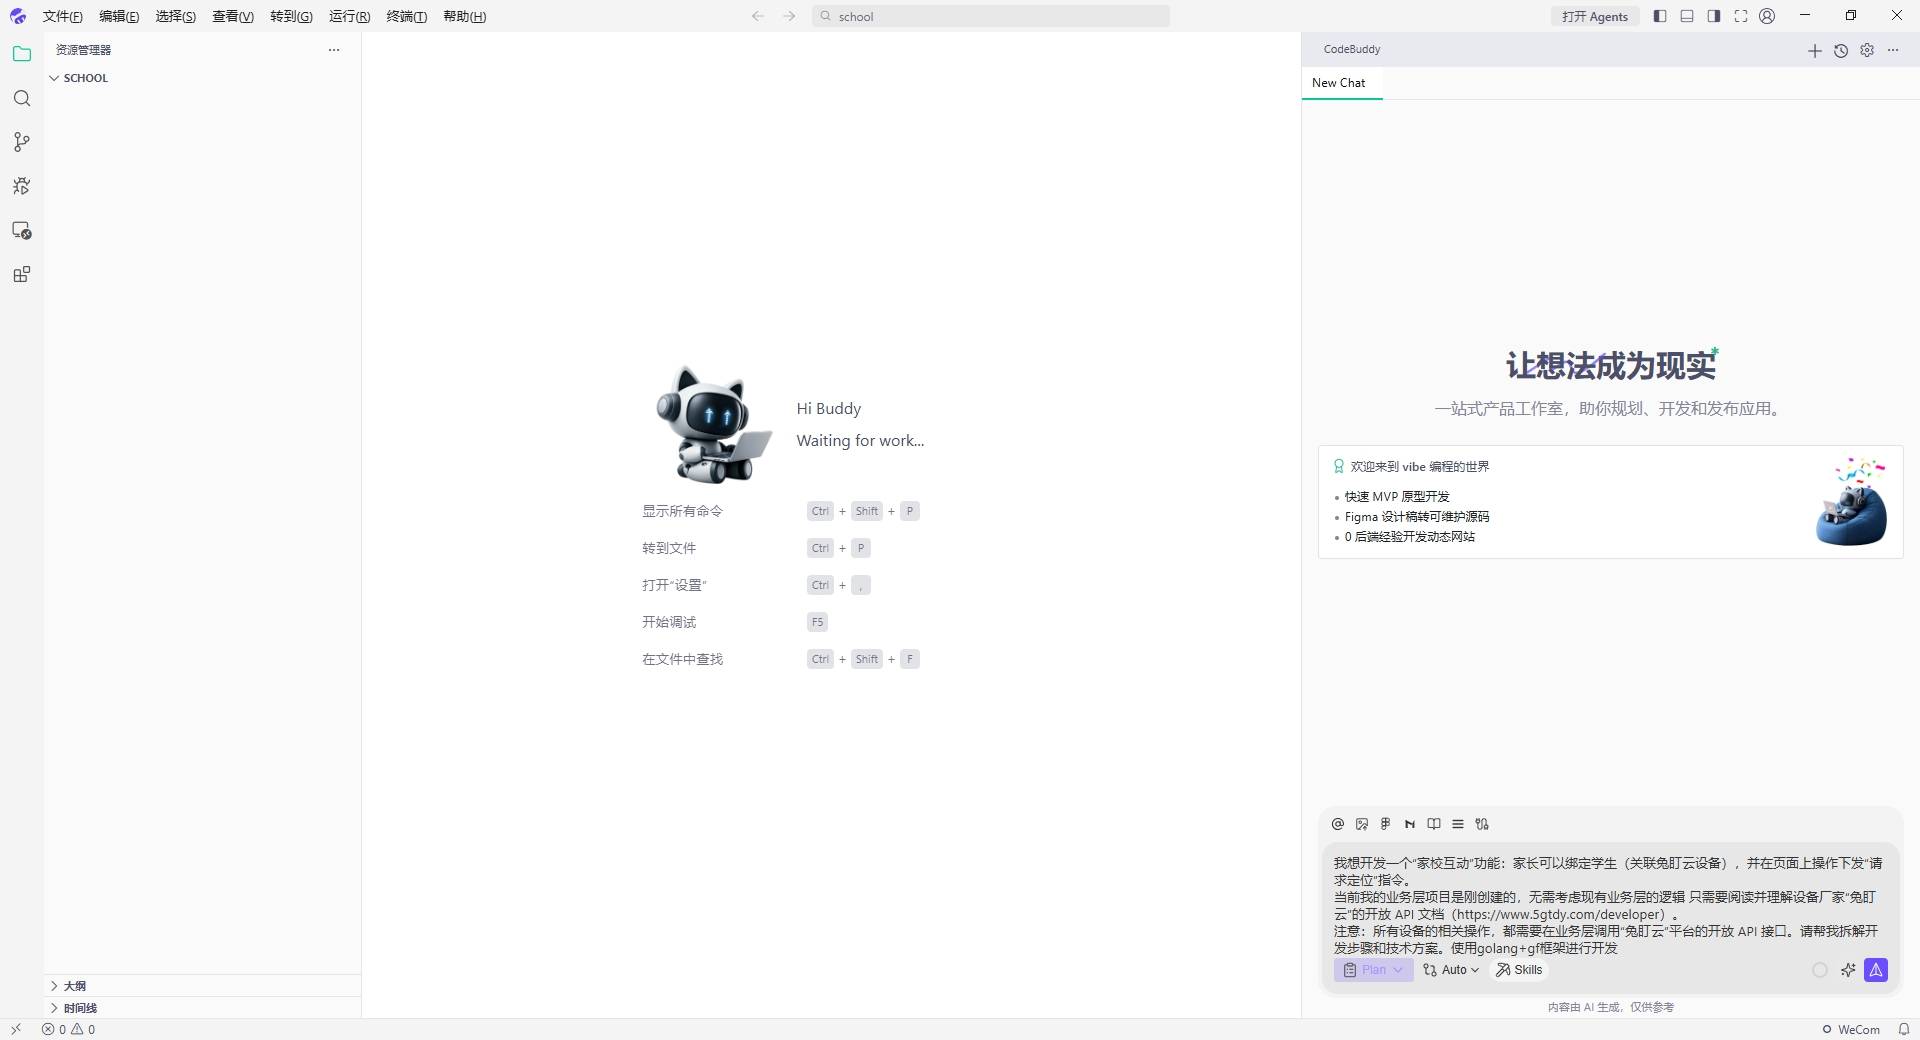Open the Extensions view
This screenshot has height=1040, width=1920.
(22, 274)
